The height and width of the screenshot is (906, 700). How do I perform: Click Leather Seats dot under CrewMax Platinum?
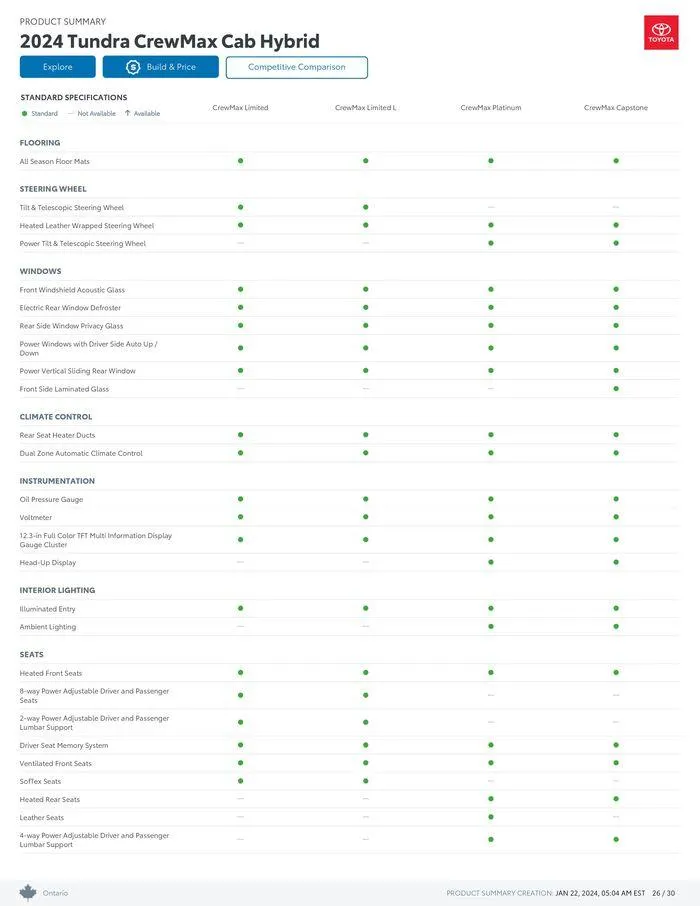coord(491,817)
